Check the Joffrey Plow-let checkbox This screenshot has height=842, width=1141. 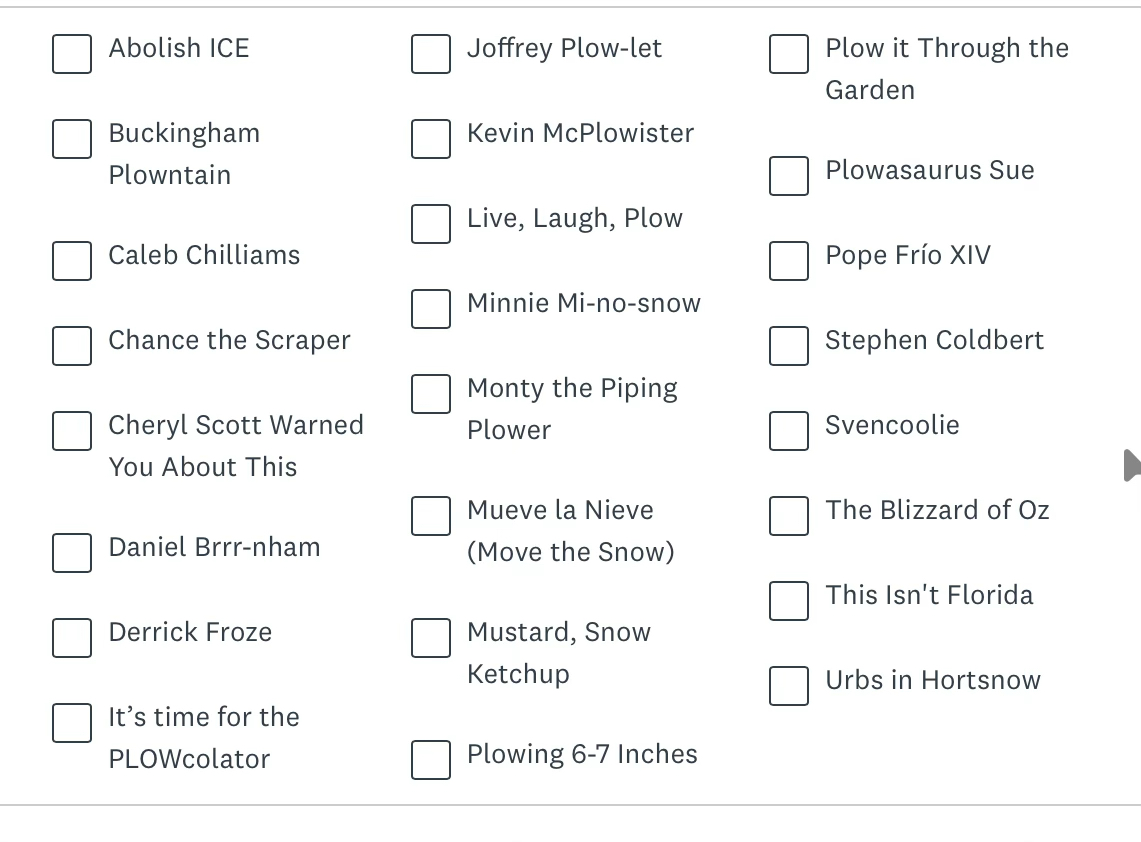pos(431,54)
